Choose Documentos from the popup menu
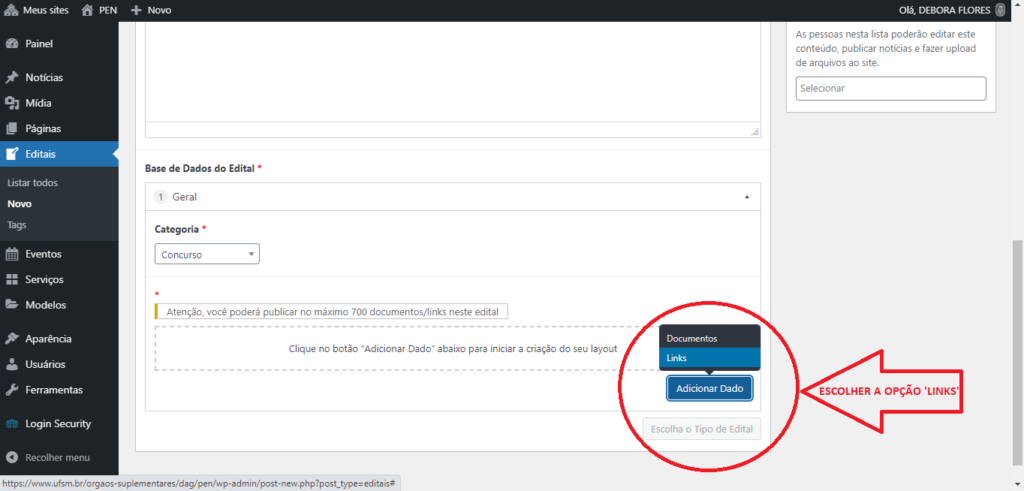The height and width of the screenshot is (491, 1024). tap(709, 338)
